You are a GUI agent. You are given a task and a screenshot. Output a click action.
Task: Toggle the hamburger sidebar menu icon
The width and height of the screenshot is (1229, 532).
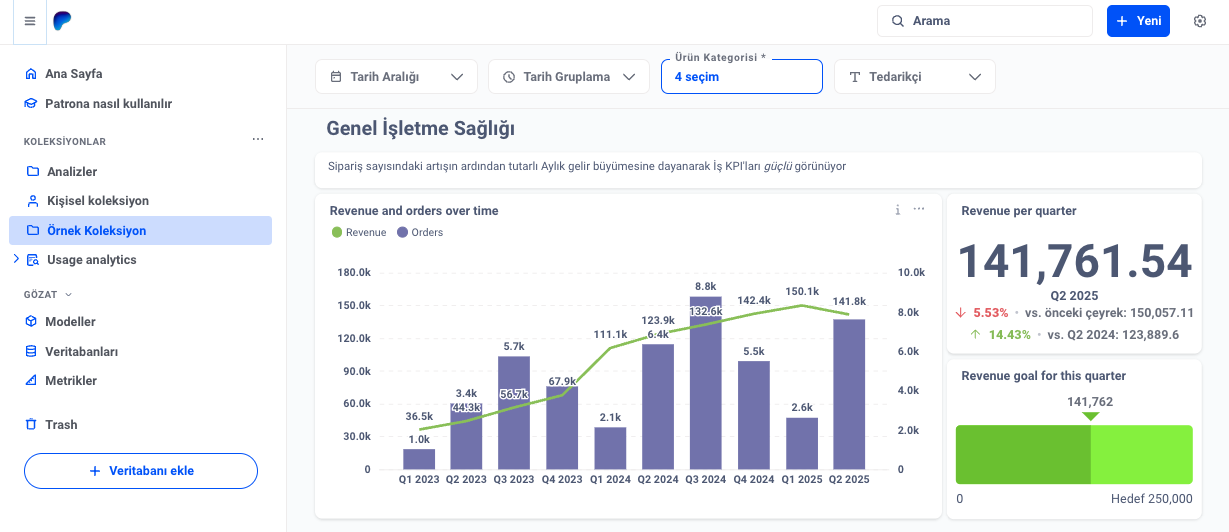point(29,21)
